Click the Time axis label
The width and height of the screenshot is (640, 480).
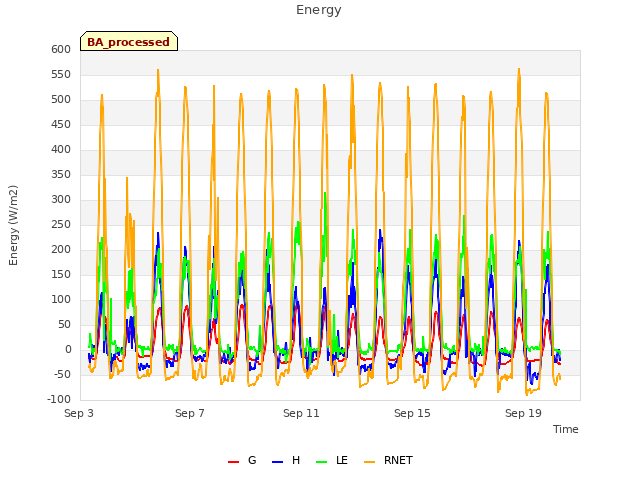[566, 429]
